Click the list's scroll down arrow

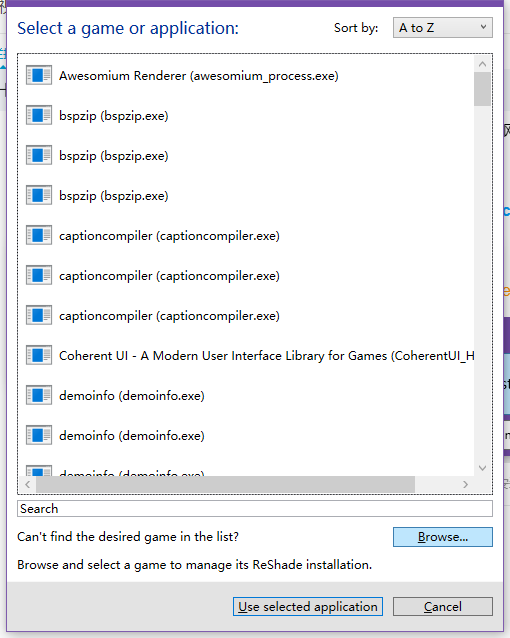[482, 468]
